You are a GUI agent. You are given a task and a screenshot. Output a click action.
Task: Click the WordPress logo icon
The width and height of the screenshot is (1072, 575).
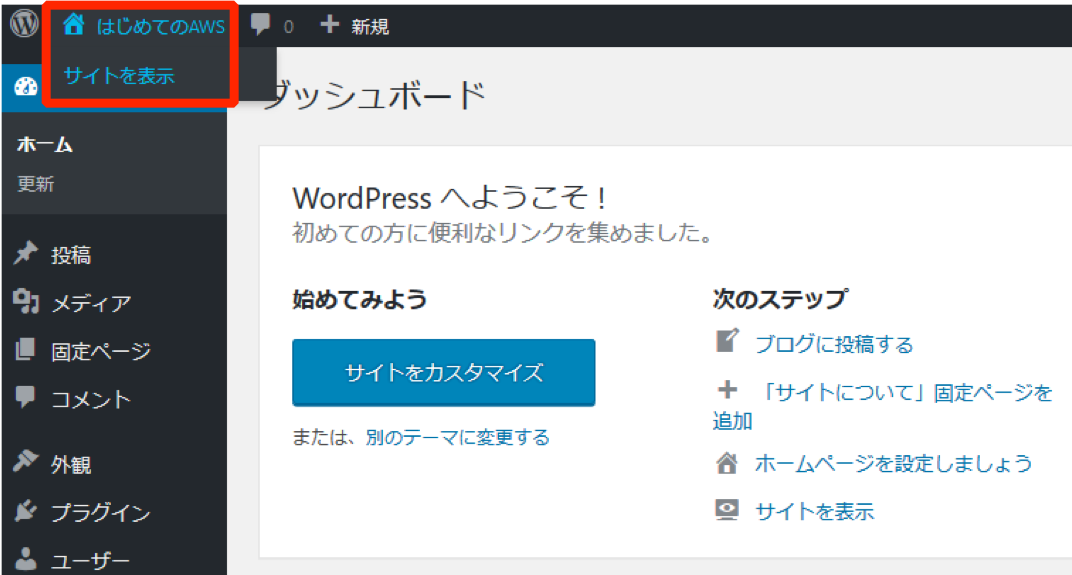tap(24, 23)
